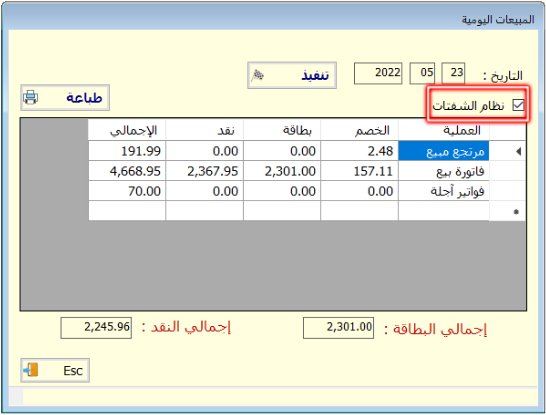Select the مرتجع مبيع row cell
546x415 pixels.
(444, 151)
